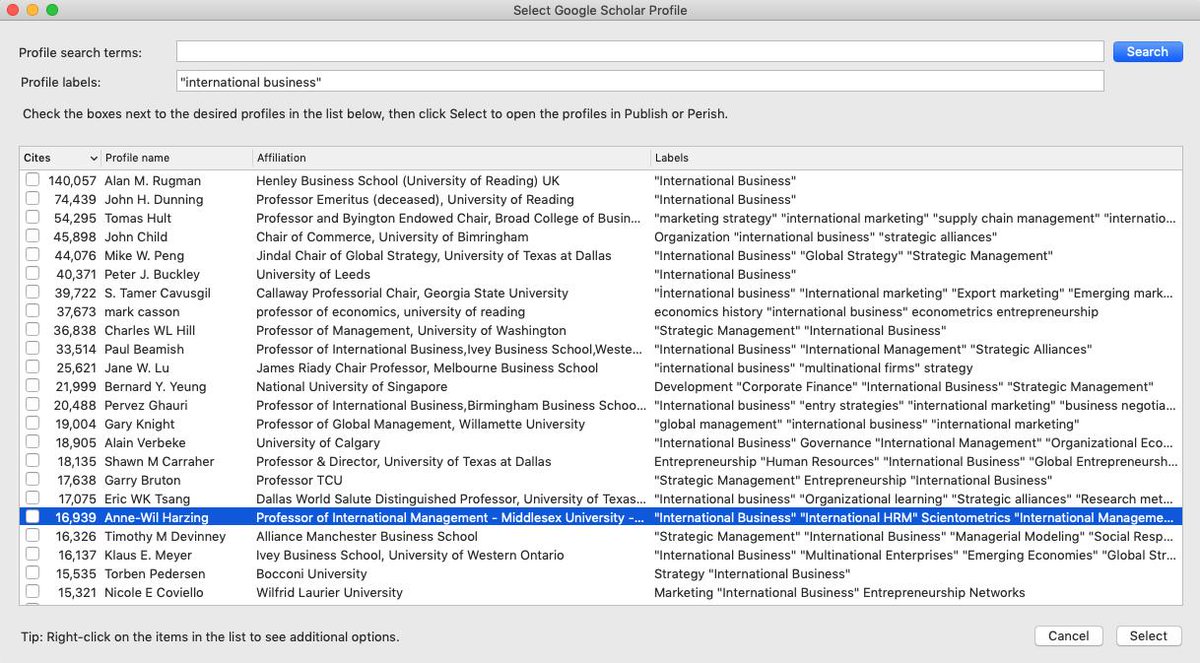This screenshot has height=663, width=1200.
Task: Tick the checkbox for Garry Bruton
Action: [33, 480]
